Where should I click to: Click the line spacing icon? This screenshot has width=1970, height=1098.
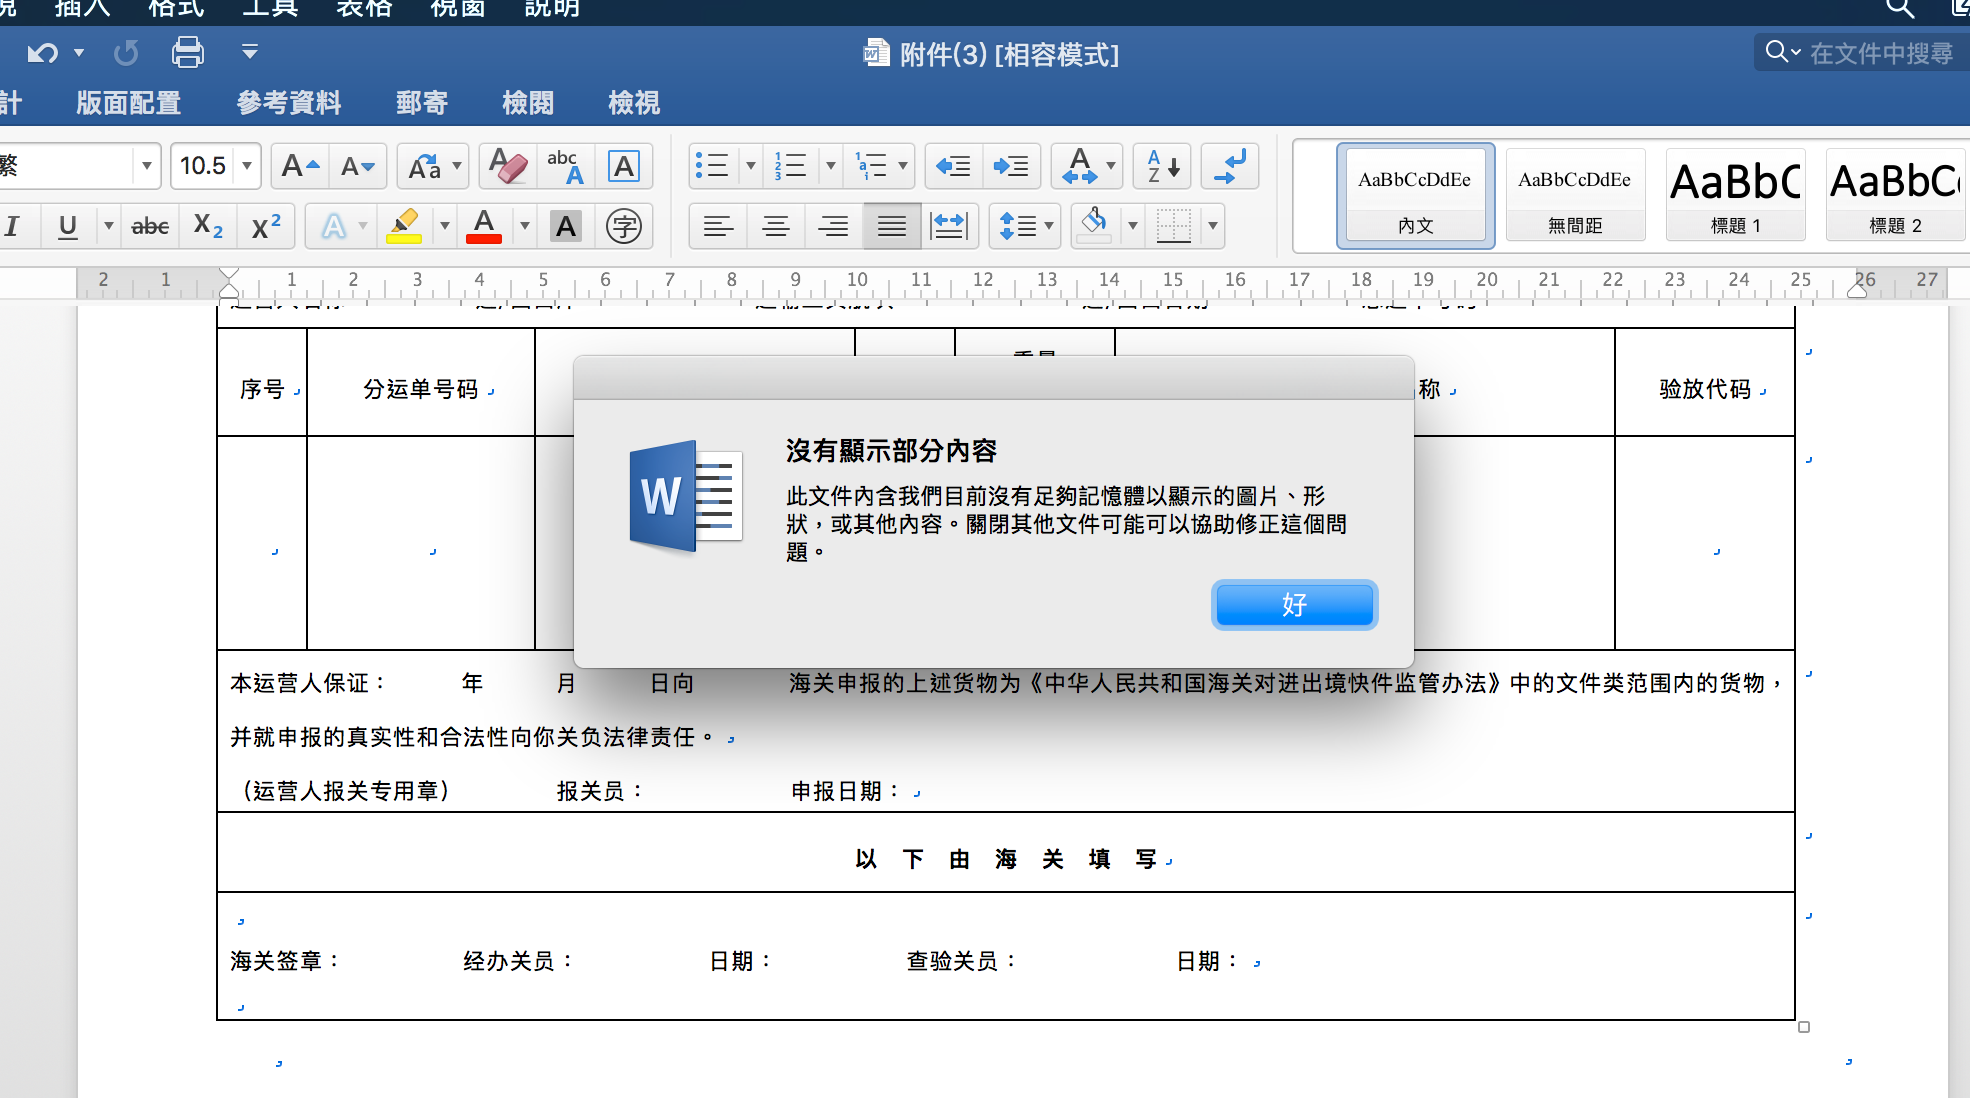click(1018, 226)
